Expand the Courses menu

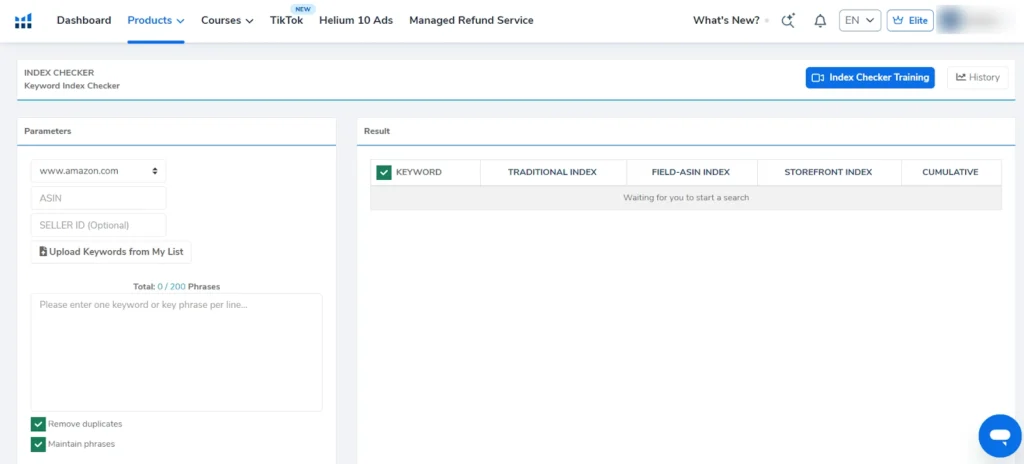pos(227,20)
